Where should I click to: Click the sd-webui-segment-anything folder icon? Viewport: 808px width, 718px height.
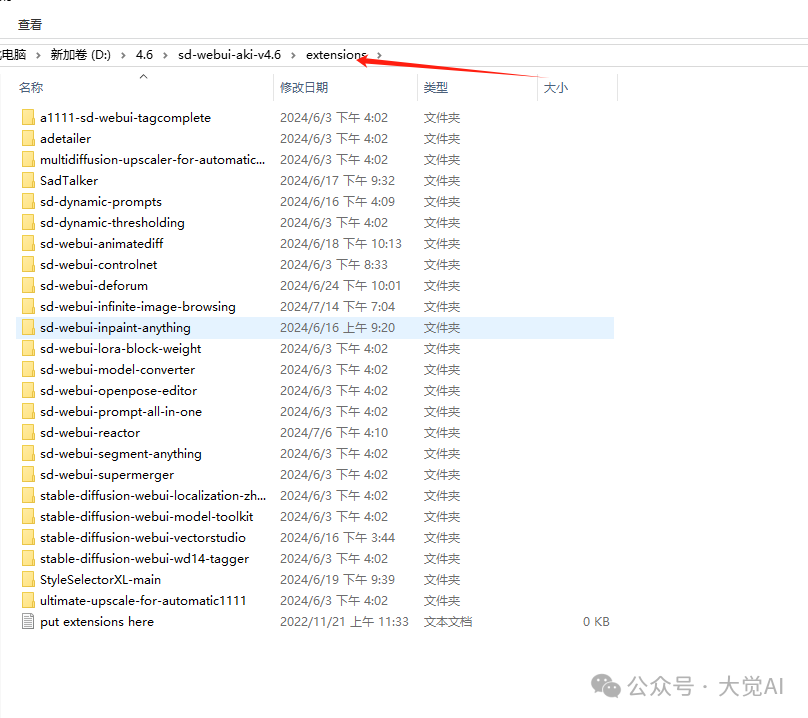click(x=28, y=454)
